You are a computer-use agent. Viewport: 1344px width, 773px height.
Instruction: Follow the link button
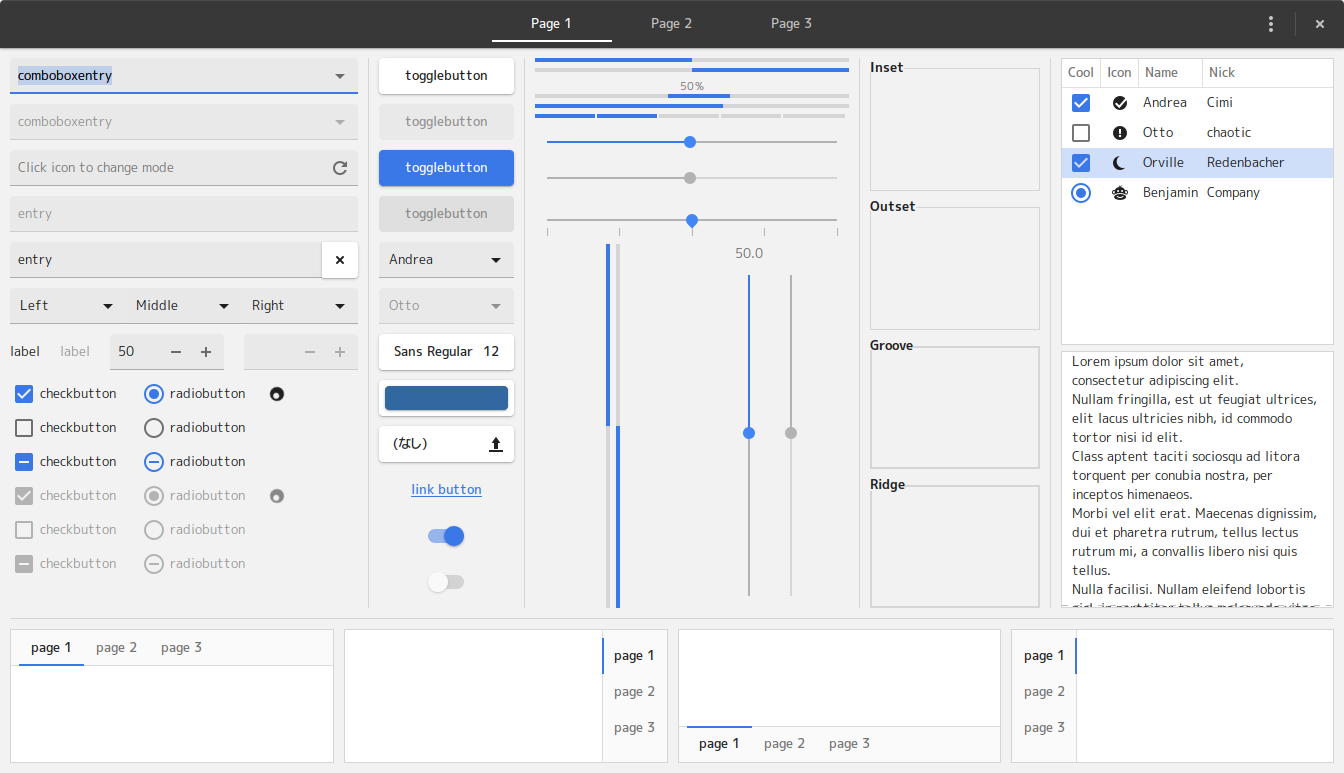446,490
